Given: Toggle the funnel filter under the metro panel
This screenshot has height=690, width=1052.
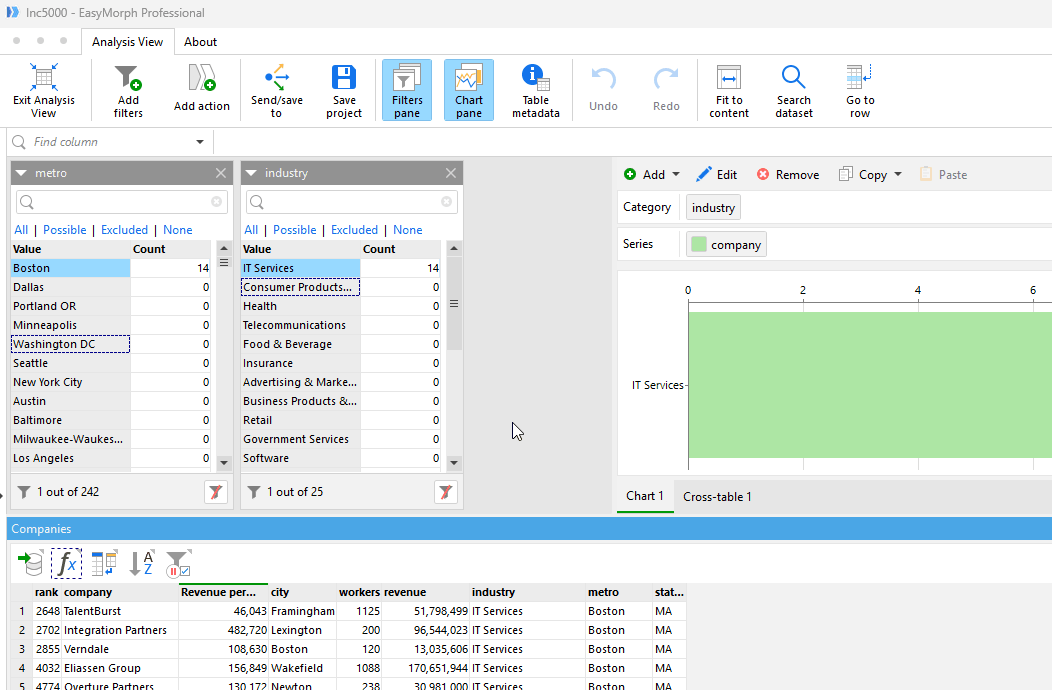Looking at the screenshot, I should point(216,491).
